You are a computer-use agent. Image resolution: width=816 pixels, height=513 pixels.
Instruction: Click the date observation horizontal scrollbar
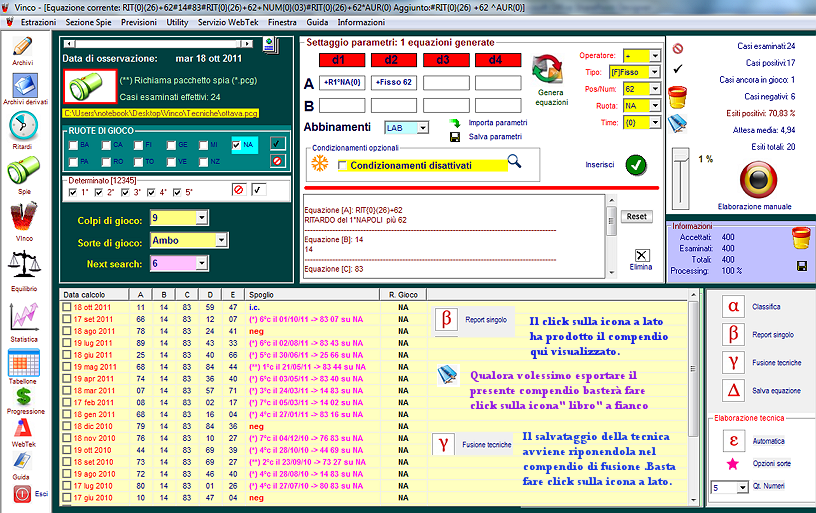click(159, 44)
